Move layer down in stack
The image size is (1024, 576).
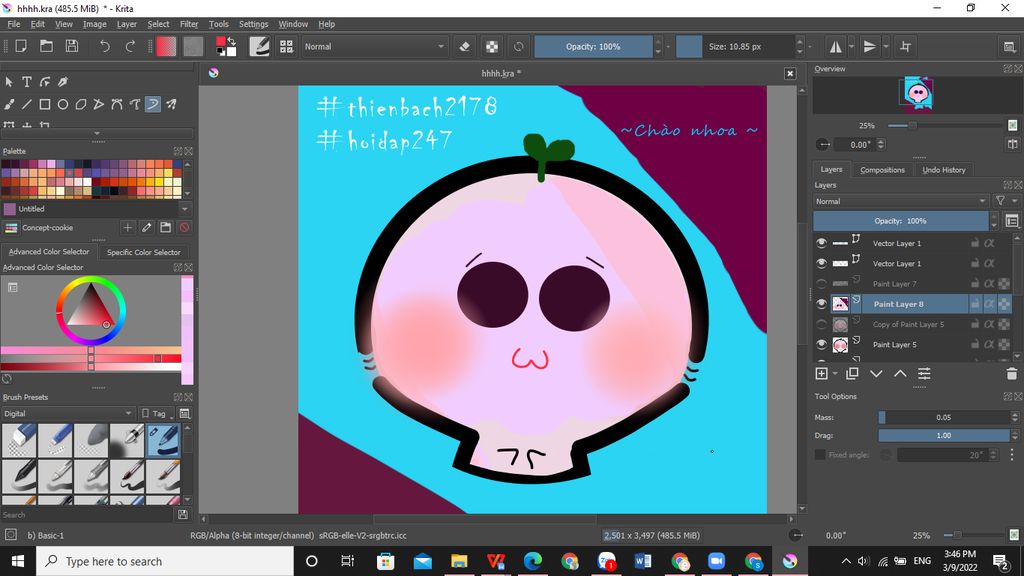[876, 374]
